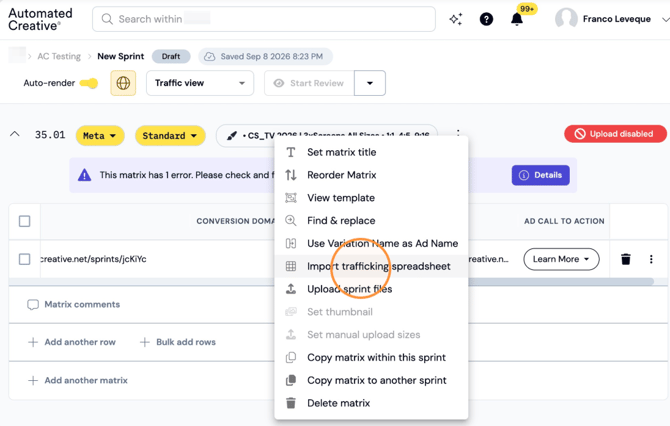Check the header select-all checkbox
The image size is (670, 426).
click(25, 221)
